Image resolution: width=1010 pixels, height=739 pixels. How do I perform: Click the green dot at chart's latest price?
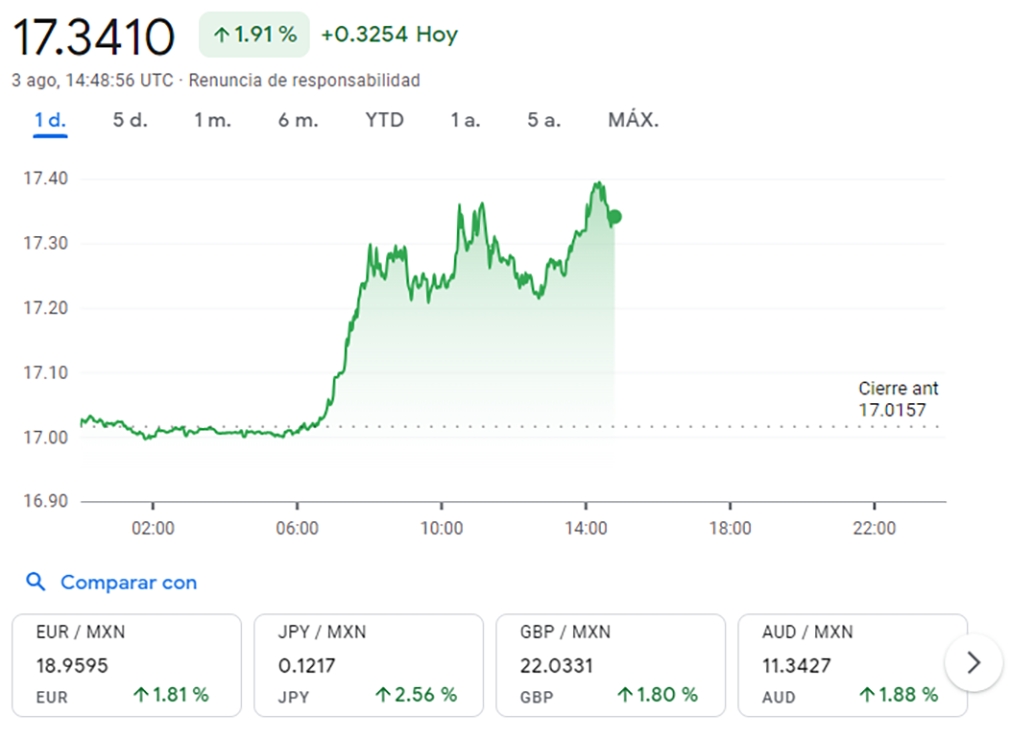point(615,216)
